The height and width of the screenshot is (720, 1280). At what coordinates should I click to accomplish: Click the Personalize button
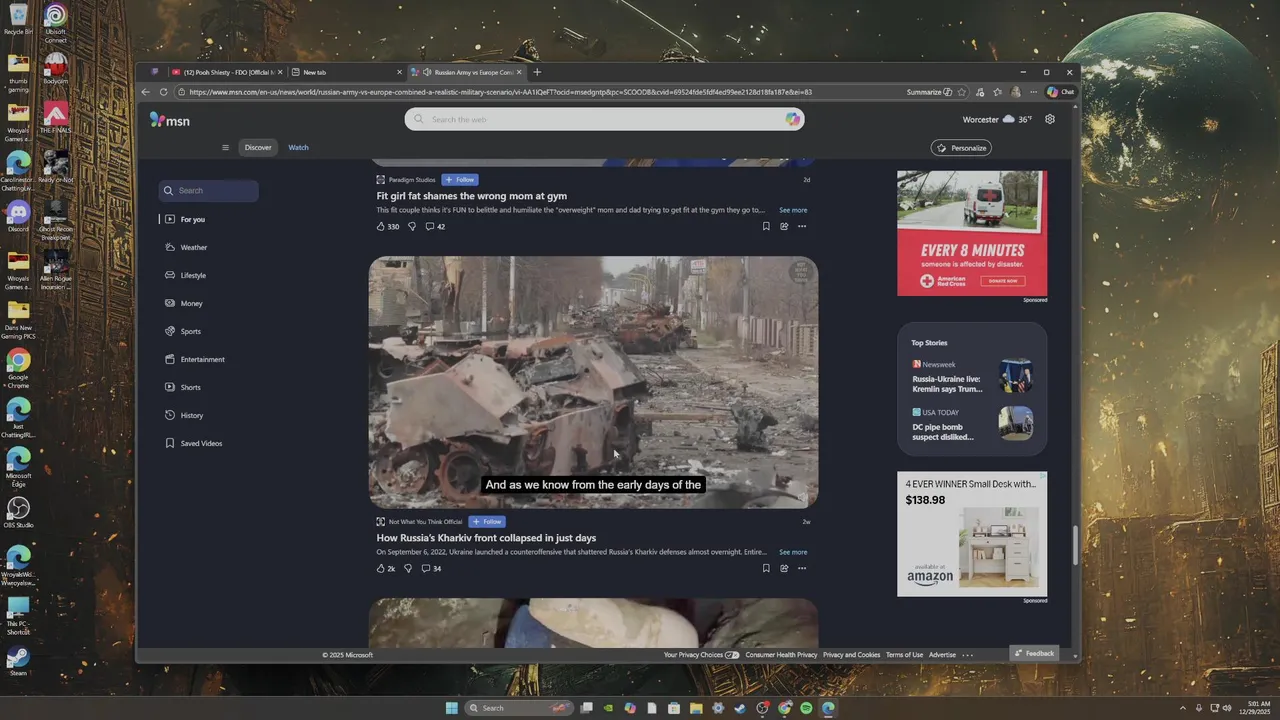click(x=961, y=148)
